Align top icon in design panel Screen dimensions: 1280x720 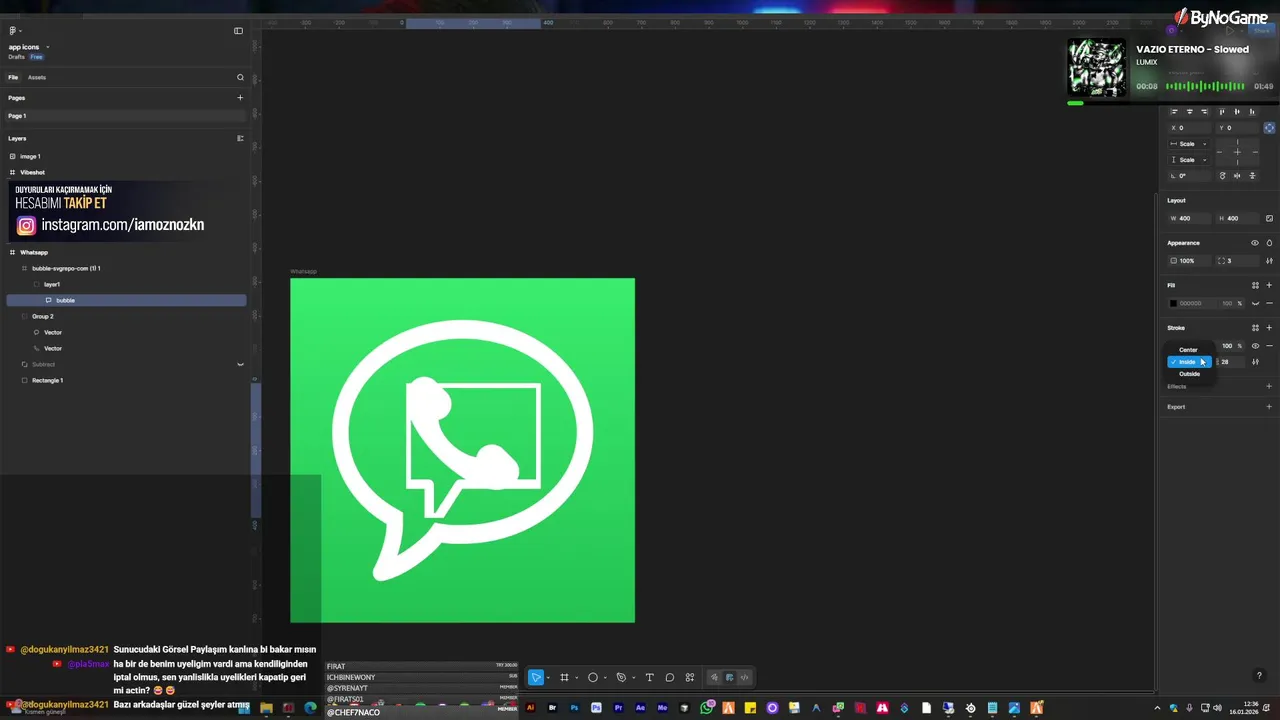(1222, 111)
